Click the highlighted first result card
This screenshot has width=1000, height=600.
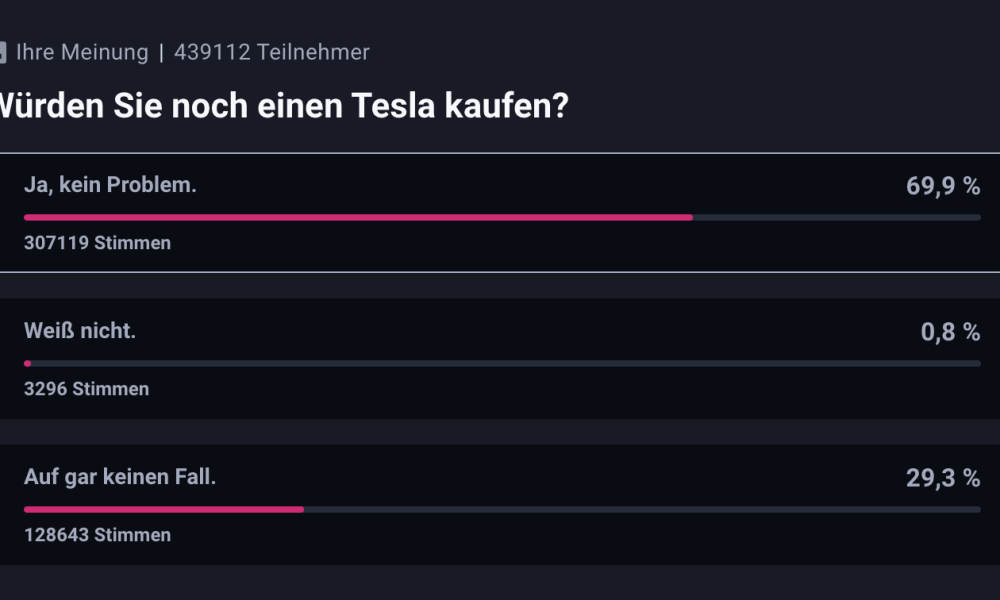(500, 212)
